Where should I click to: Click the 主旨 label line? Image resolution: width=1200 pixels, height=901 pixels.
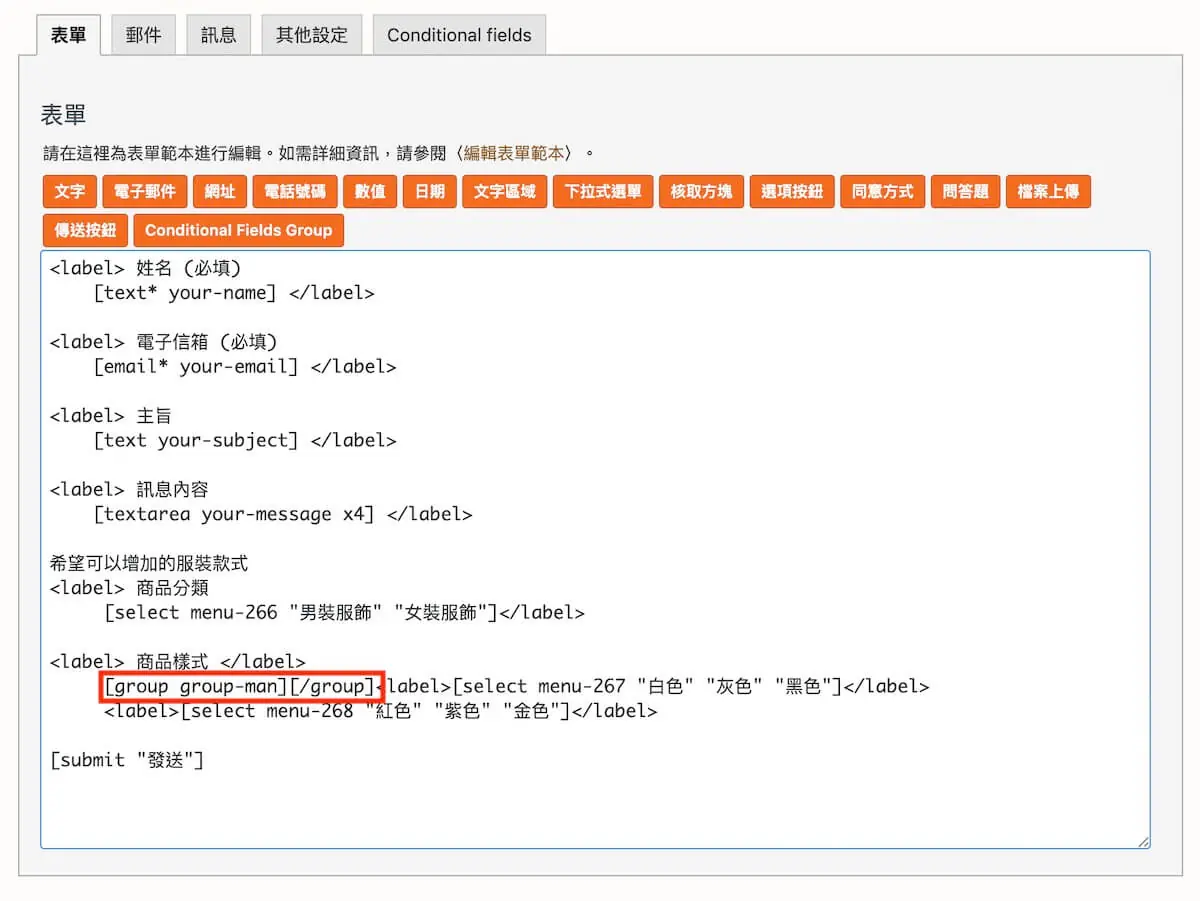[x=111, y=417]
